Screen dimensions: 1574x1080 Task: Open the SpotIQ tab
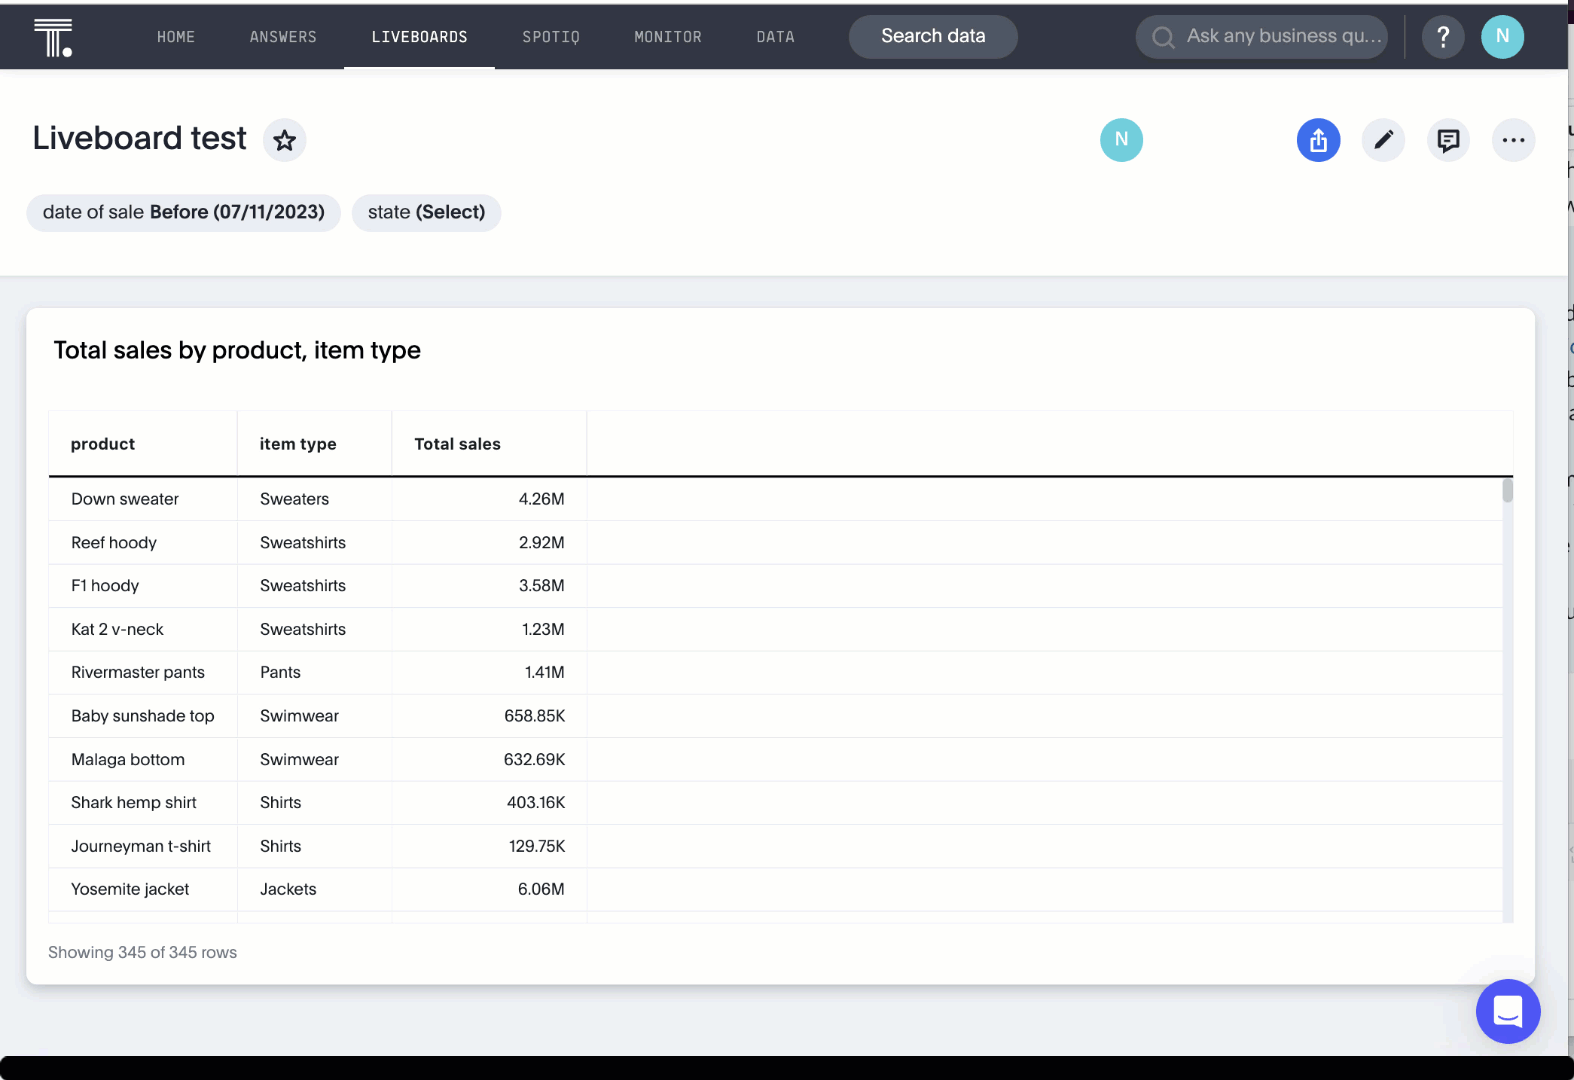[551, 37]
